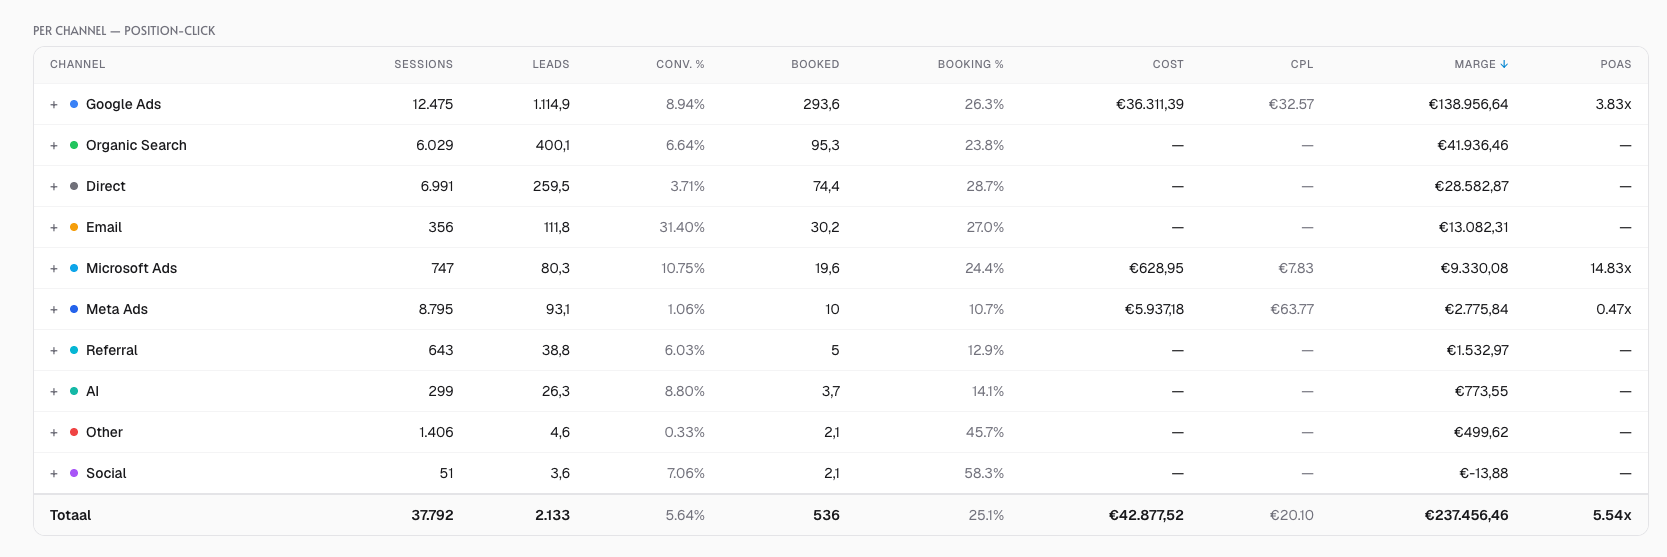Expand the Google Ads row

pos(54,105)
